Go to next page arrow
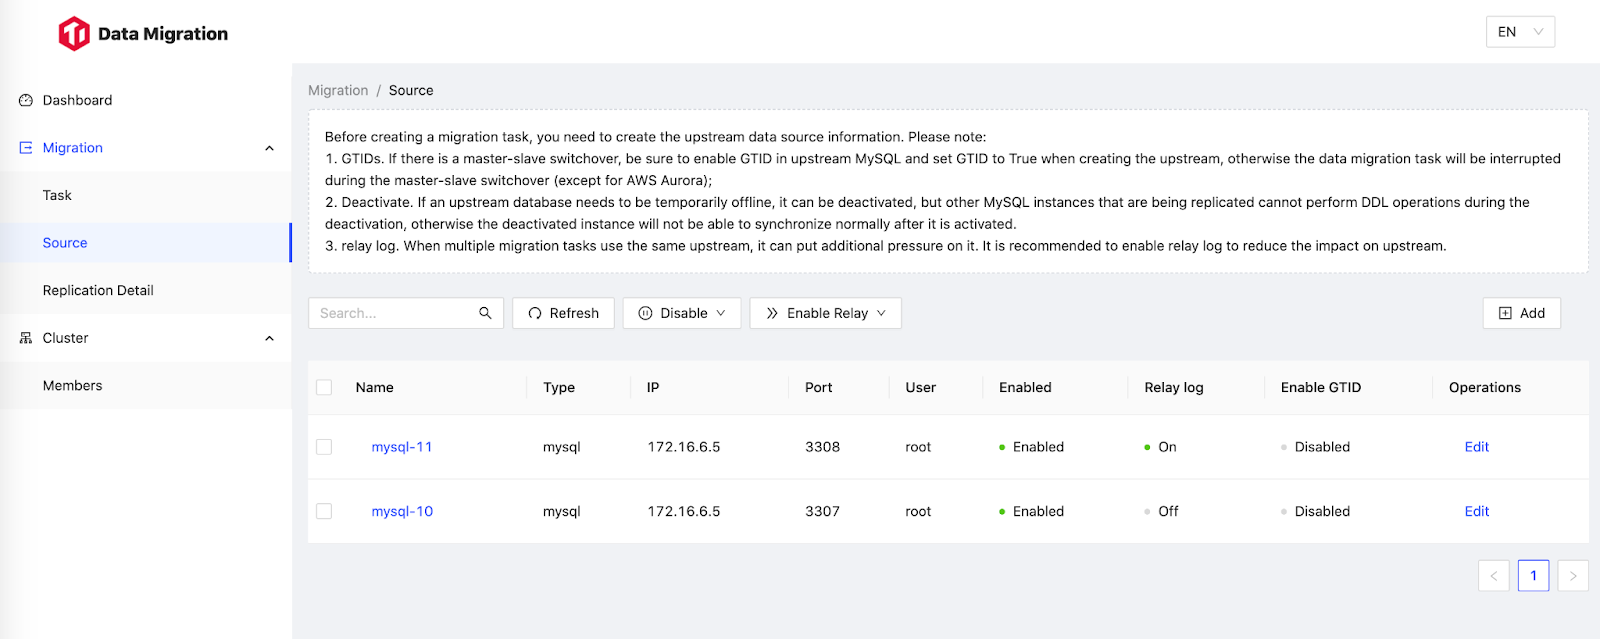 (x=1573, y=575)
